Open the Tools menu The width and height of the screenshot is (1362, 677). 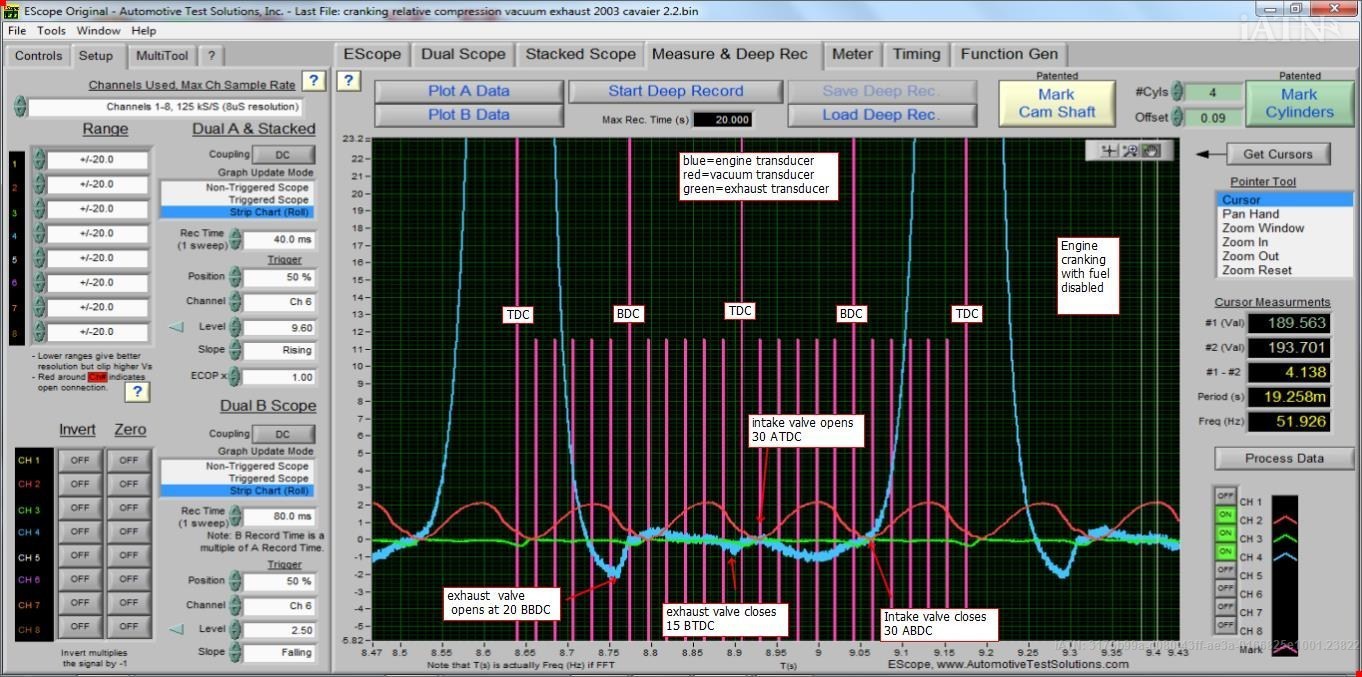51,31
